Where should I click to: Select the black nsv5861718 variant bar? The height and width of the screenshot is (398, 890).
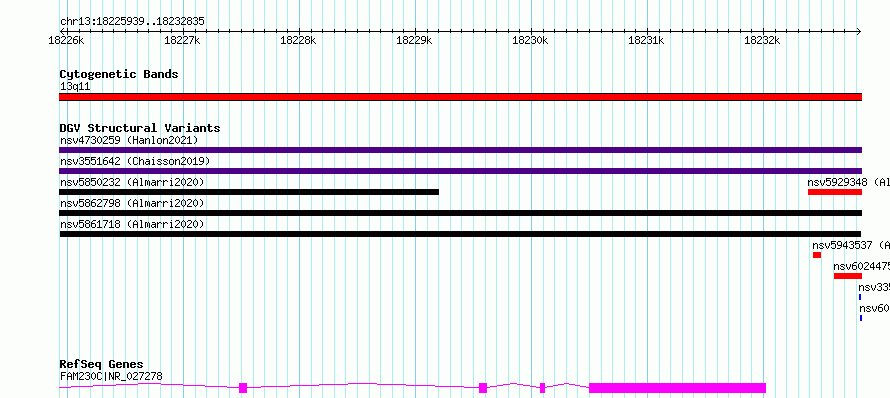(x=460, y=234)
